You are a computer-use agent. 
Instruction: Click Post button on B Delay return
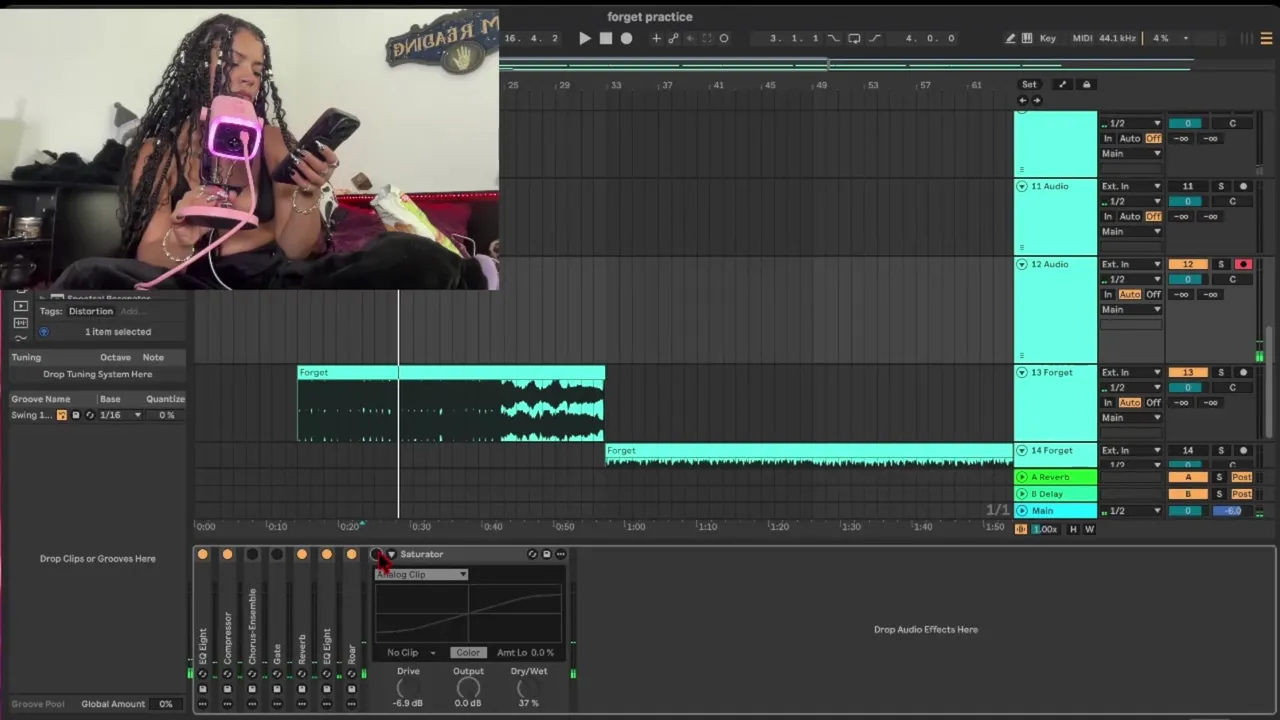pos(1242,494)
